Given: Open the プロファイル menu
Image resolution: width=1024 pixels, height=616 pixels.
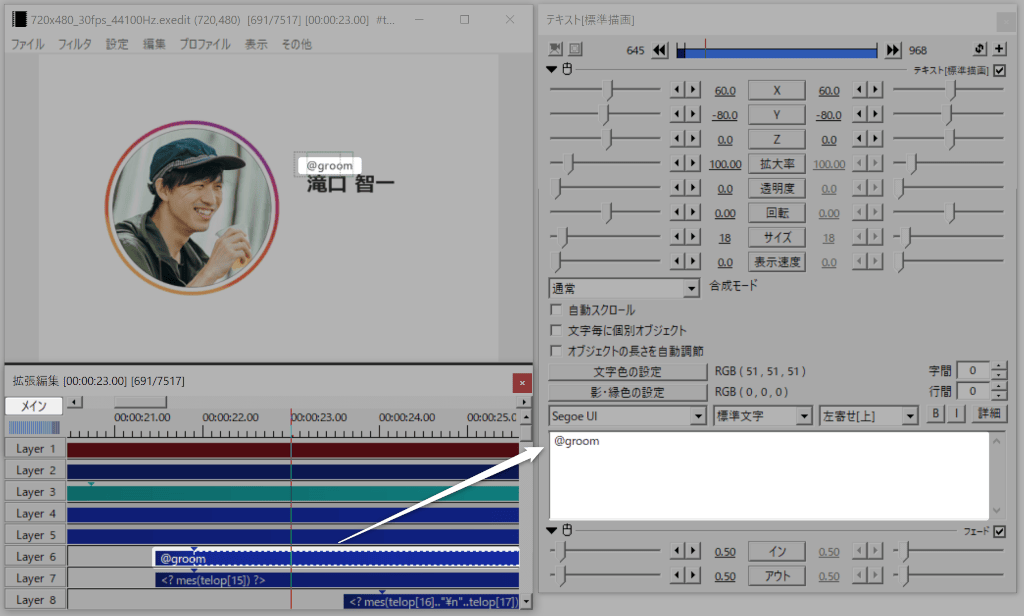Looking at the screenshot, I should 205,44.
